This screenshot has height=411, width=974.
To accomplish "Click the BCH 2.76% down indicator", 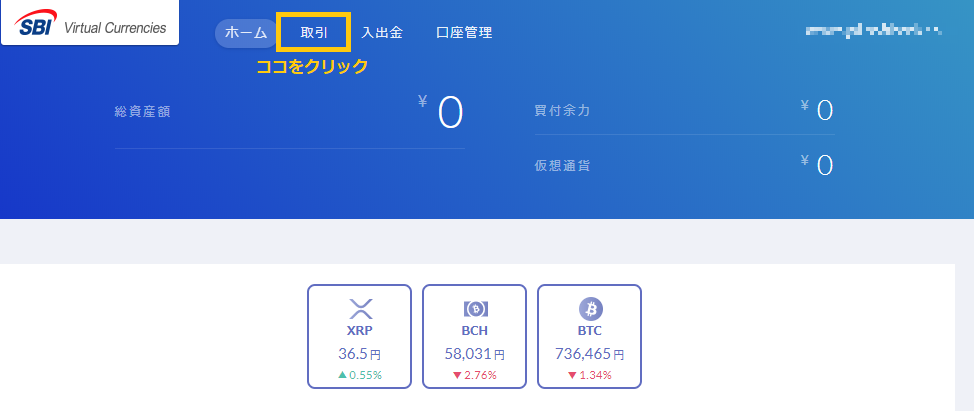I will [475, 374].
